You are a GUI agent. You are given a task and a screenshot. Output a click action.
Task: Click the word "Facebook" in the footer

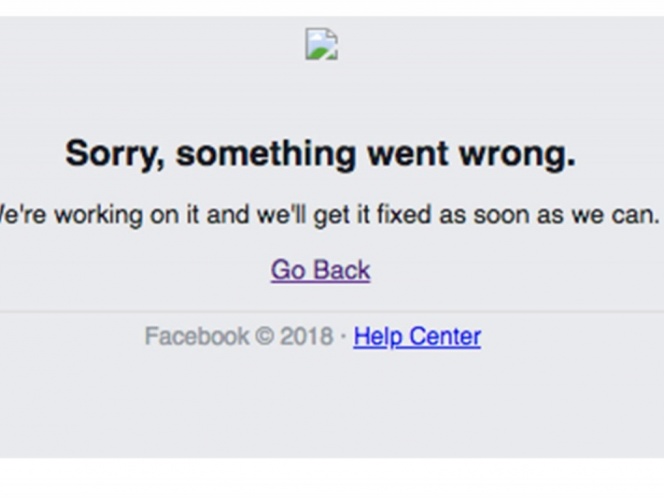pos(197,336)
